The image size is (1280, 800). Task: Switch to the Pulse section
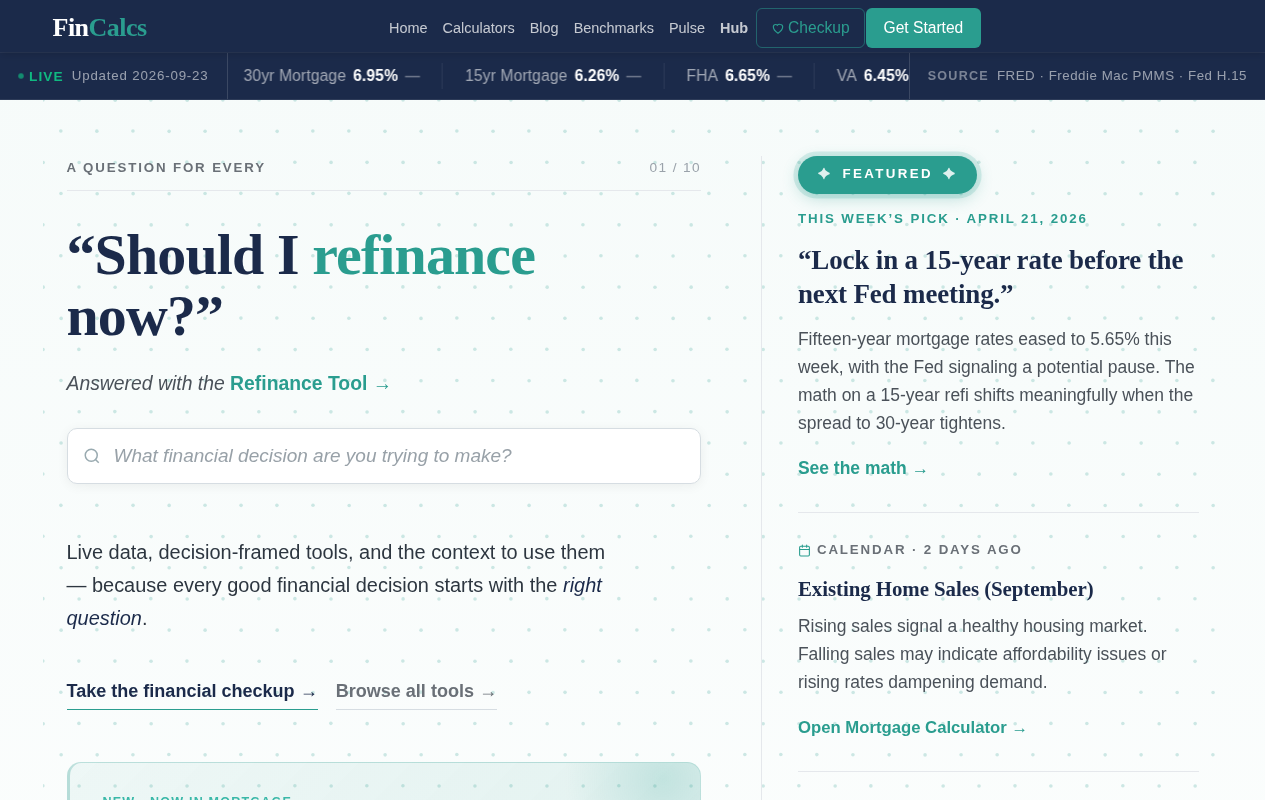coord(687,28)
